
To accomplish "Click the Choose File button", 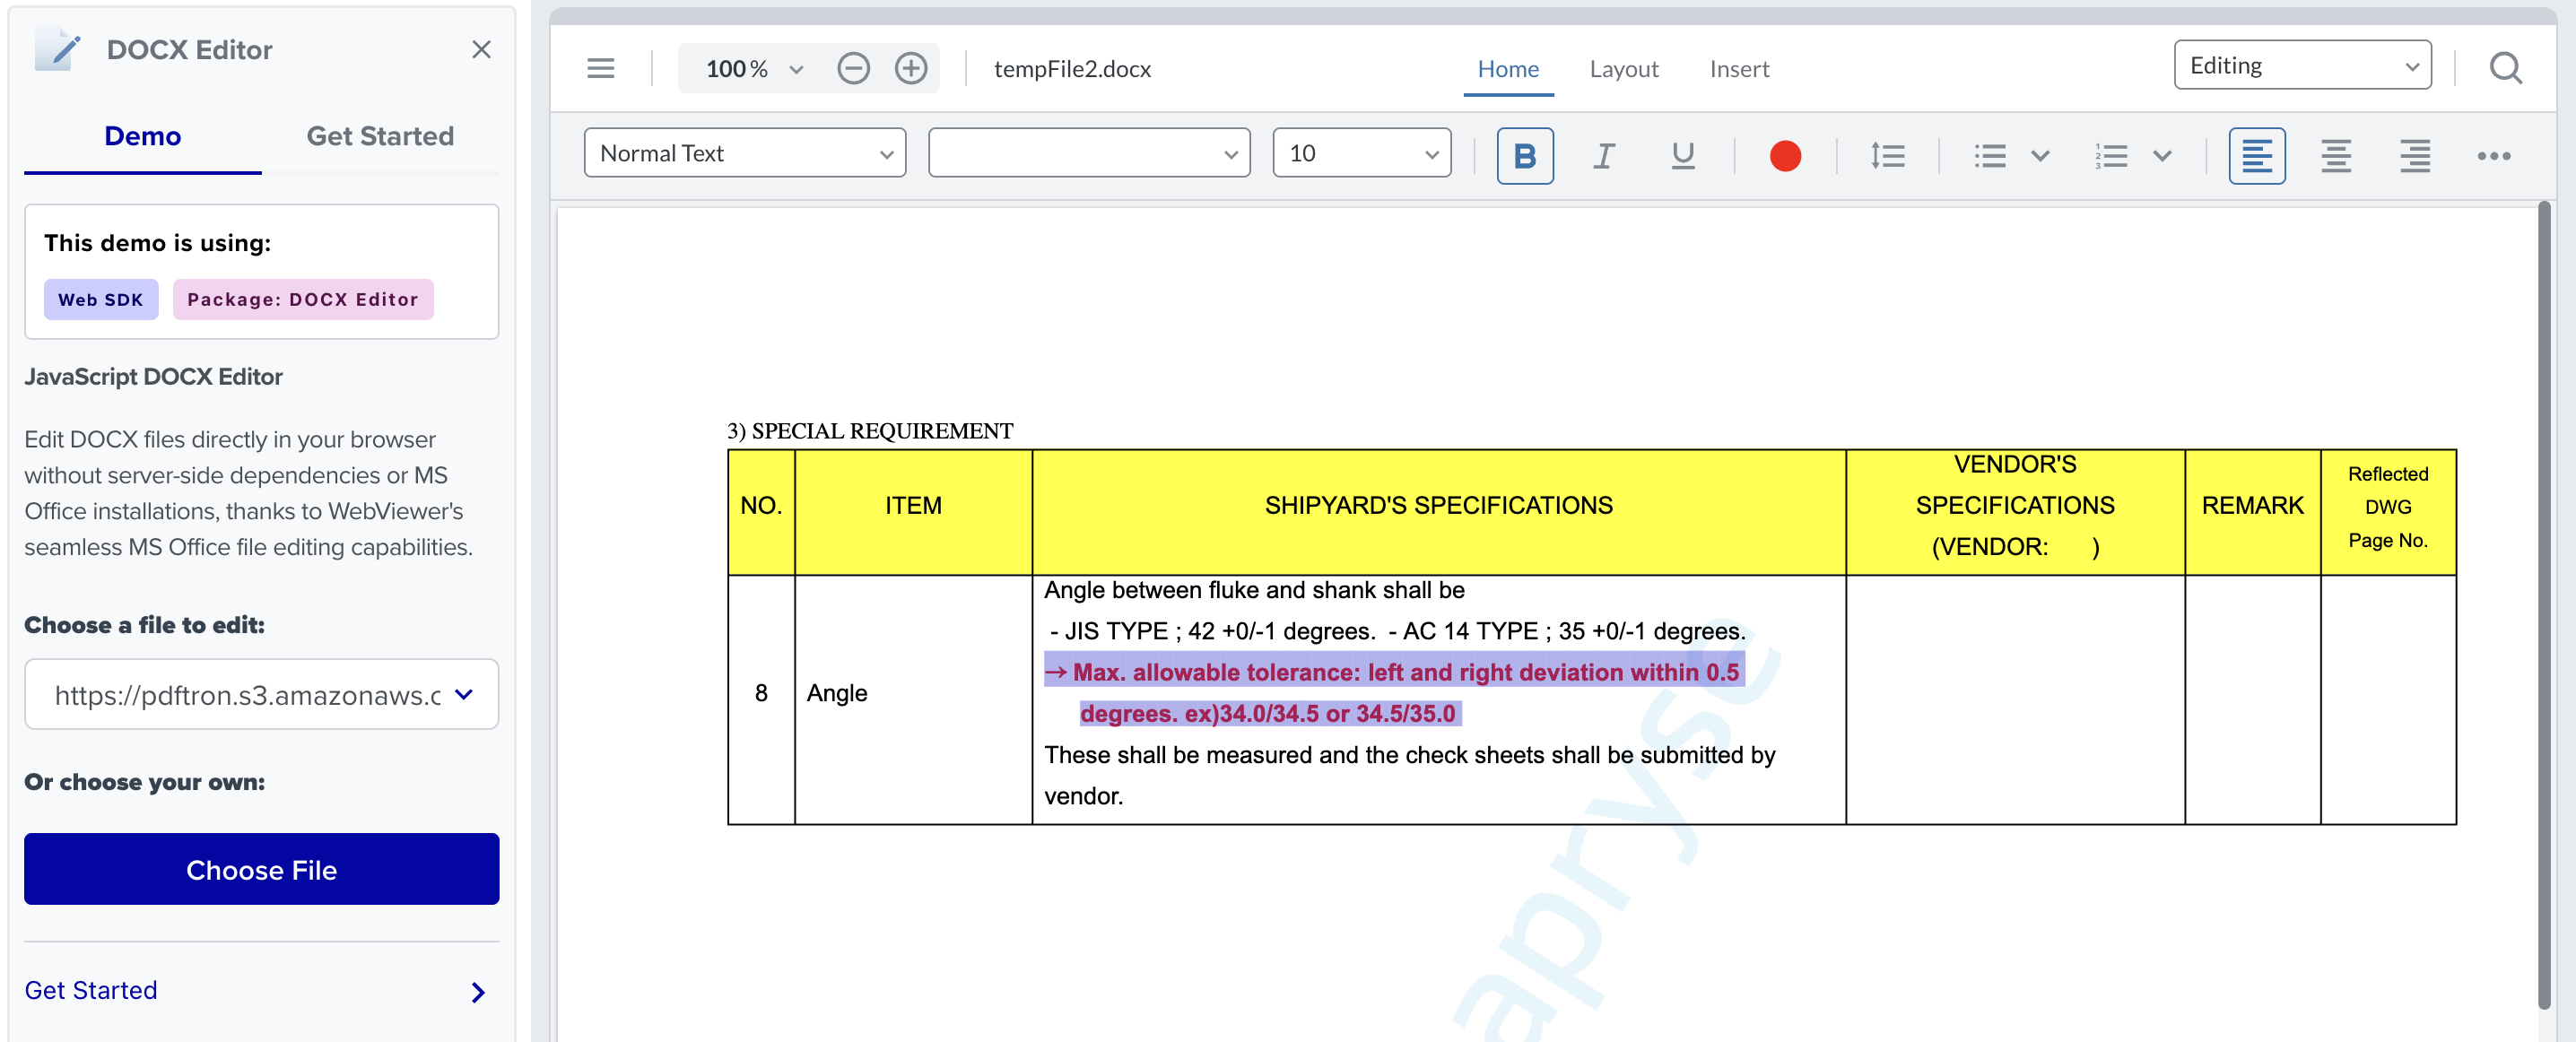I will point(261,869).
